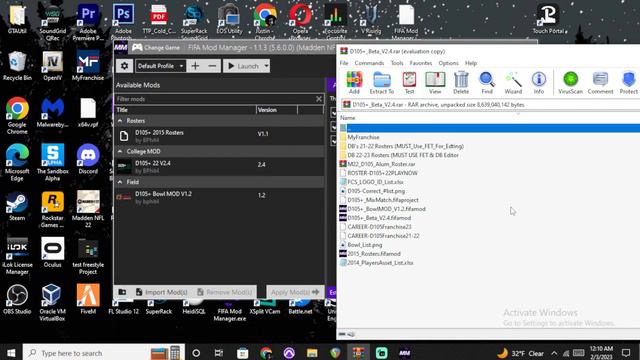Click the parent folder '..' row in WinRAR
The height and width of the screenshot is (360, 640).
(x=489, y=128)
